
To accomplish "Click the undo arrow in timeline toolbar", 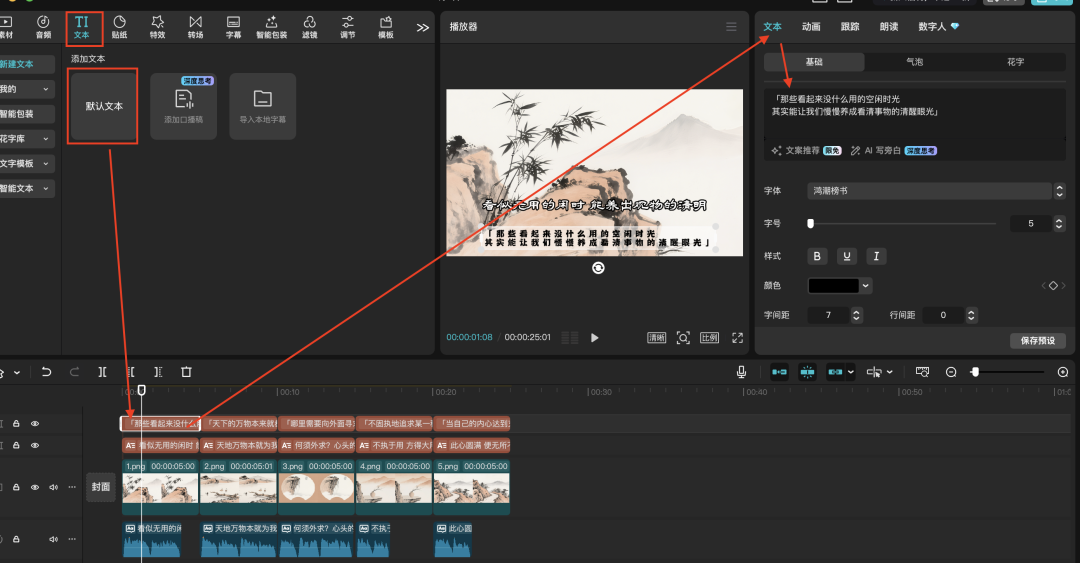I will pyautogui.click(x=46, y=372).
